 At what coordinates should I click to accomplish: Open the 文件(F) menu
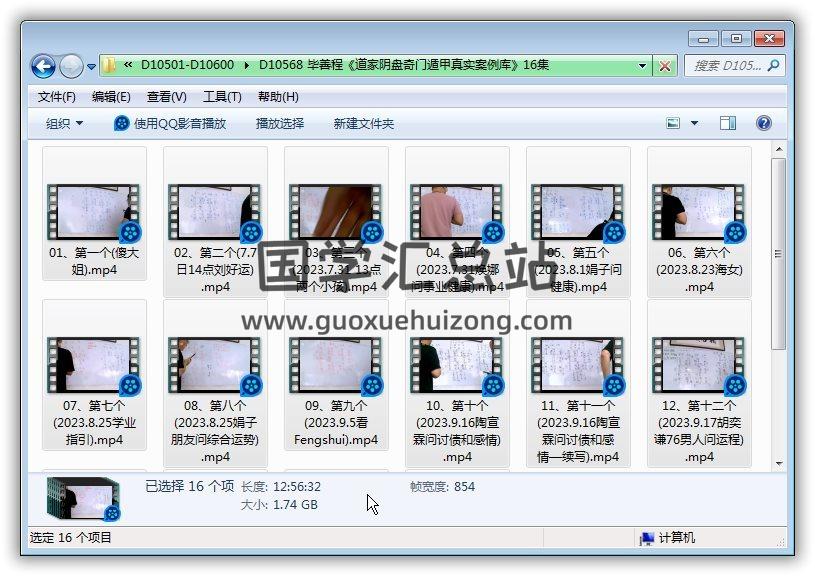click(x=56, y=97)
